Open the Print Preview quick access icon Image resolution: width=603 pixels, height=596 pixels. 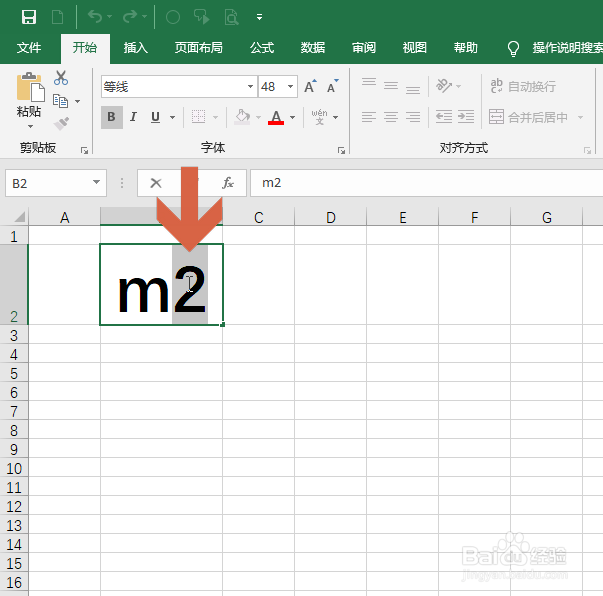[x=232, y=17]
